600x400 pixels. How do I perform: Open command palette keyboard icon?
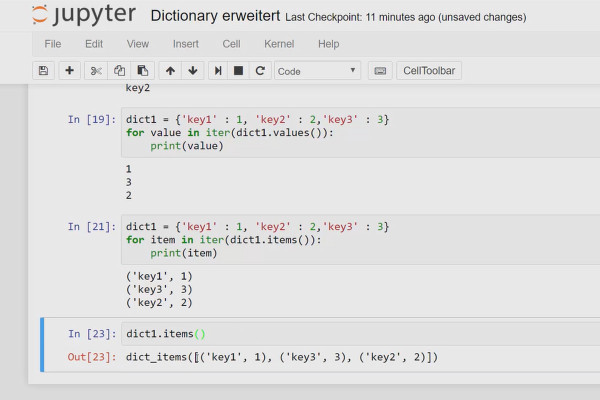tap(380, 71)
